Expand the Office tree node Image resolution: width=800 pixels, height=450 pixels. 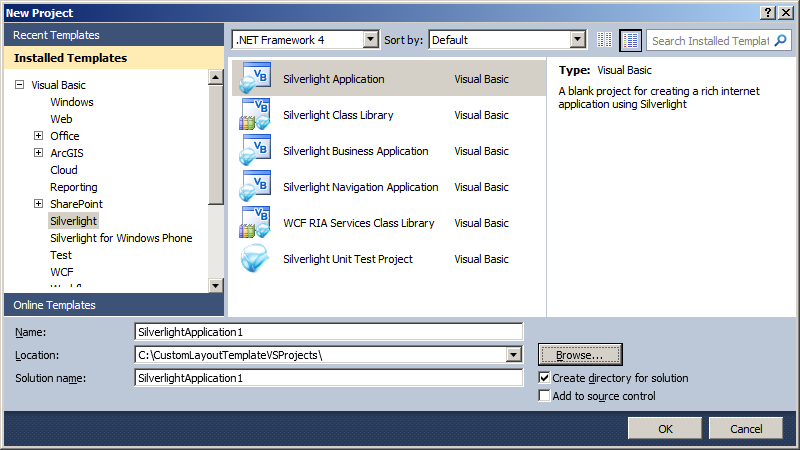(38, 136)
